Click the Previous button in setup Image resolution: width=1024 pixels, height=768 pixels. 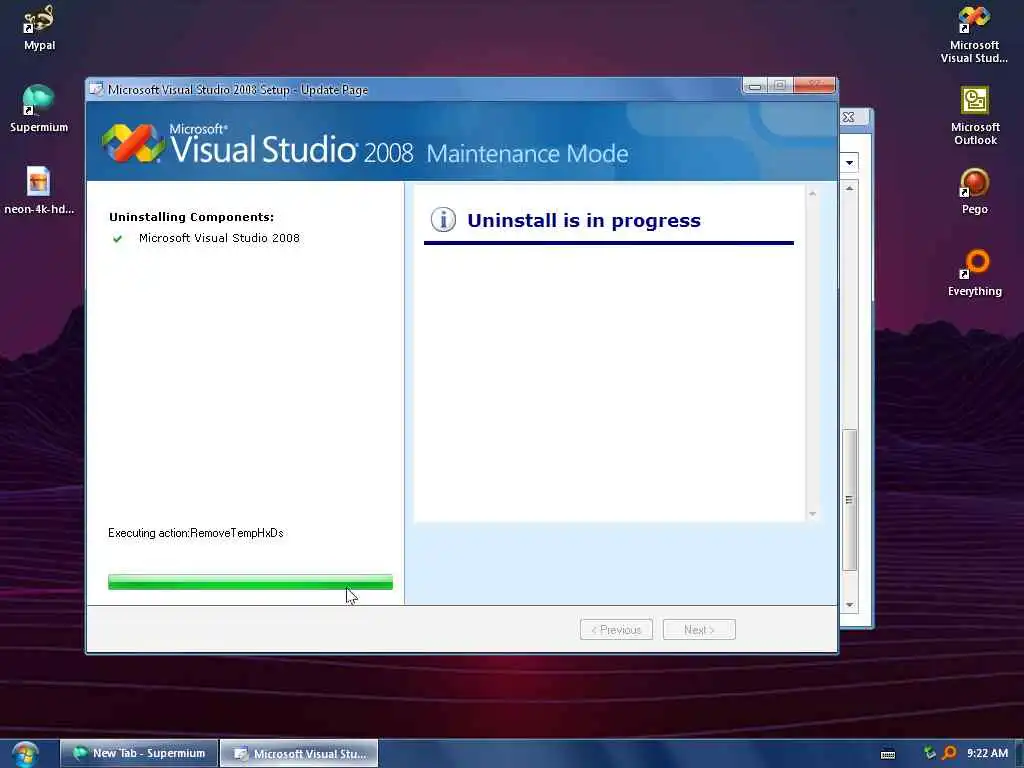616,630
